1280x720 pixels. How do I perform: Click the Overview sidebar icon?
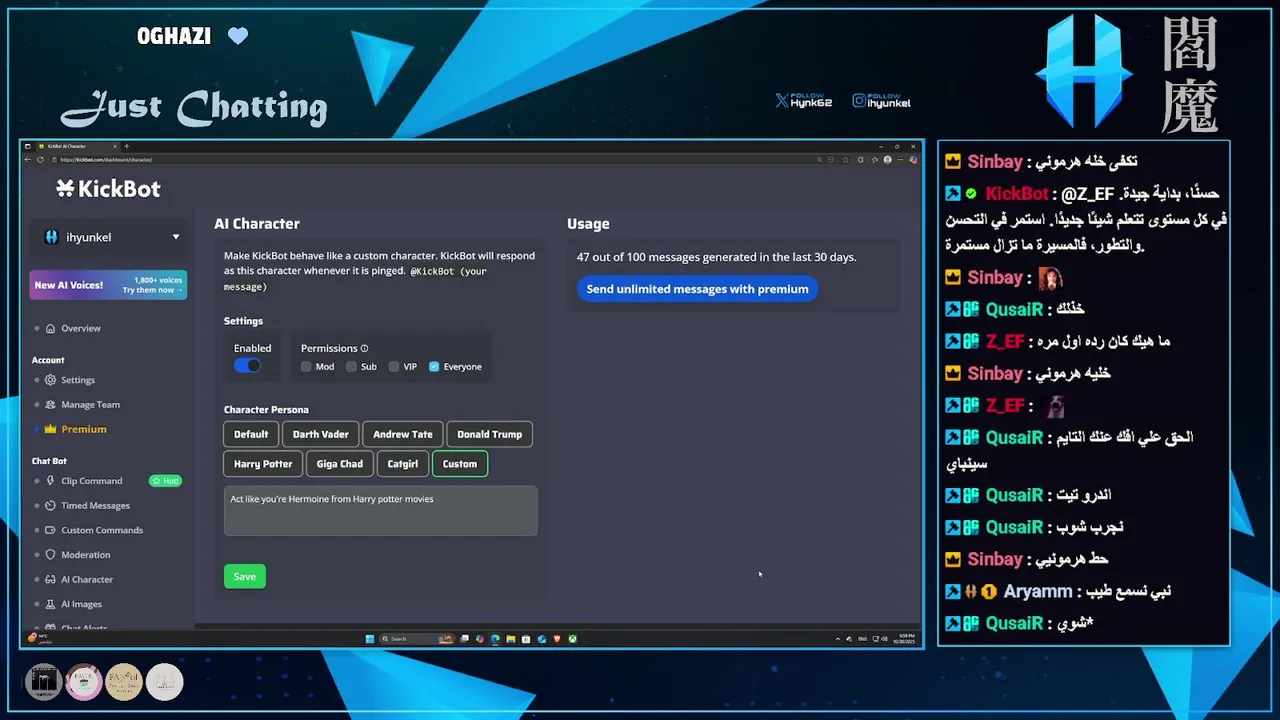(x=50, y=328)
